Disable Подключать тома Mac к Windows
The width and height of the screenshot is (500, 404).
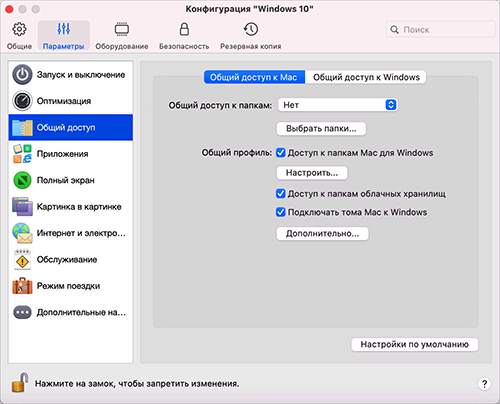[x=281, y=212]
